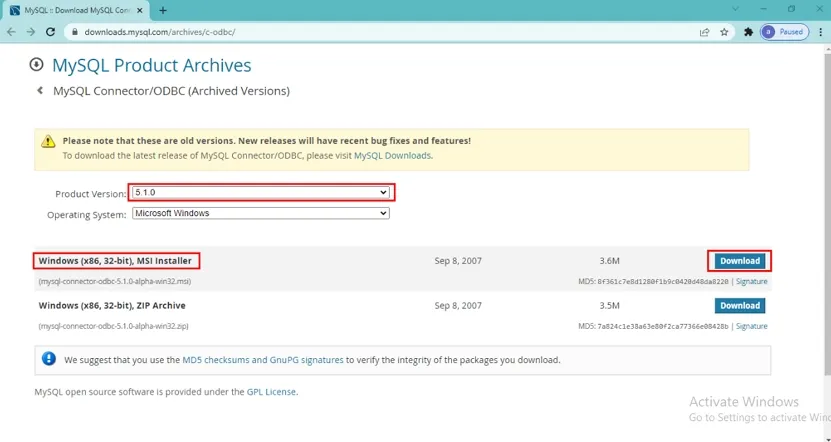Open the Operating System dropdown

[x=261, y=213]
